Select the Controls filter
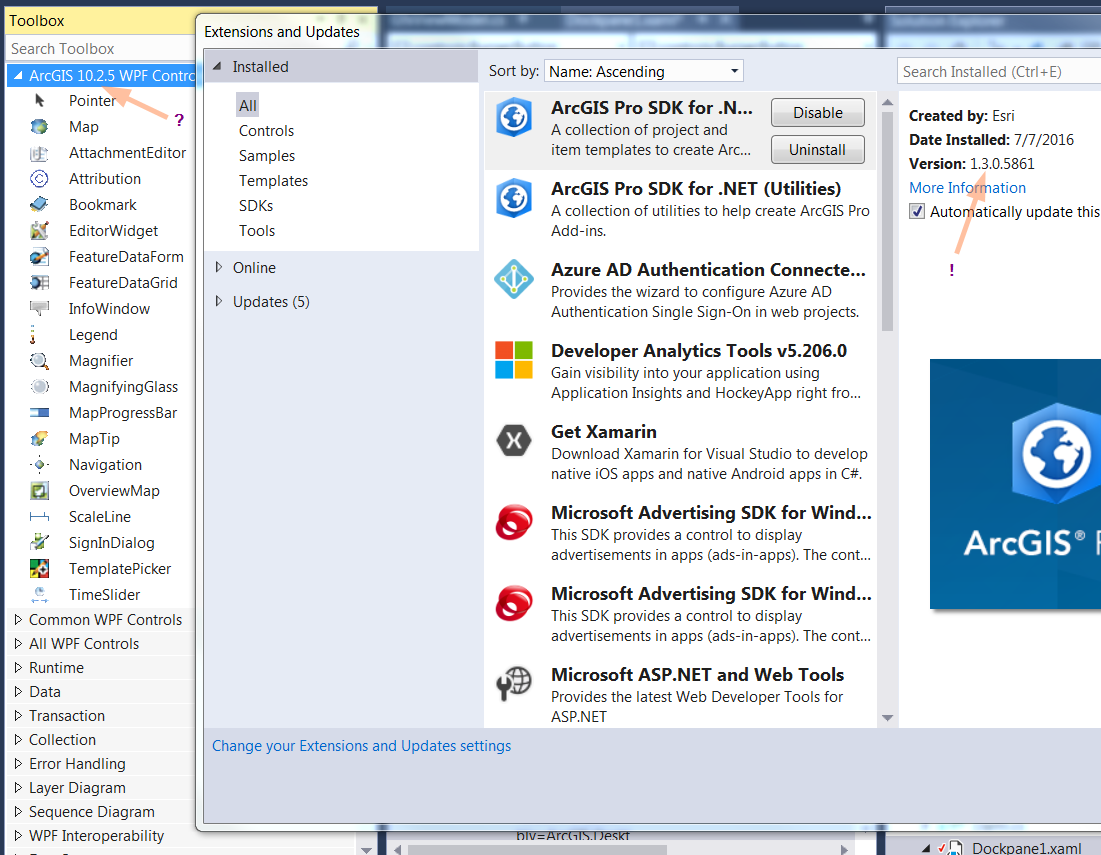The width and height of the screenshot is (1101, 855). (x=266, y=131)
